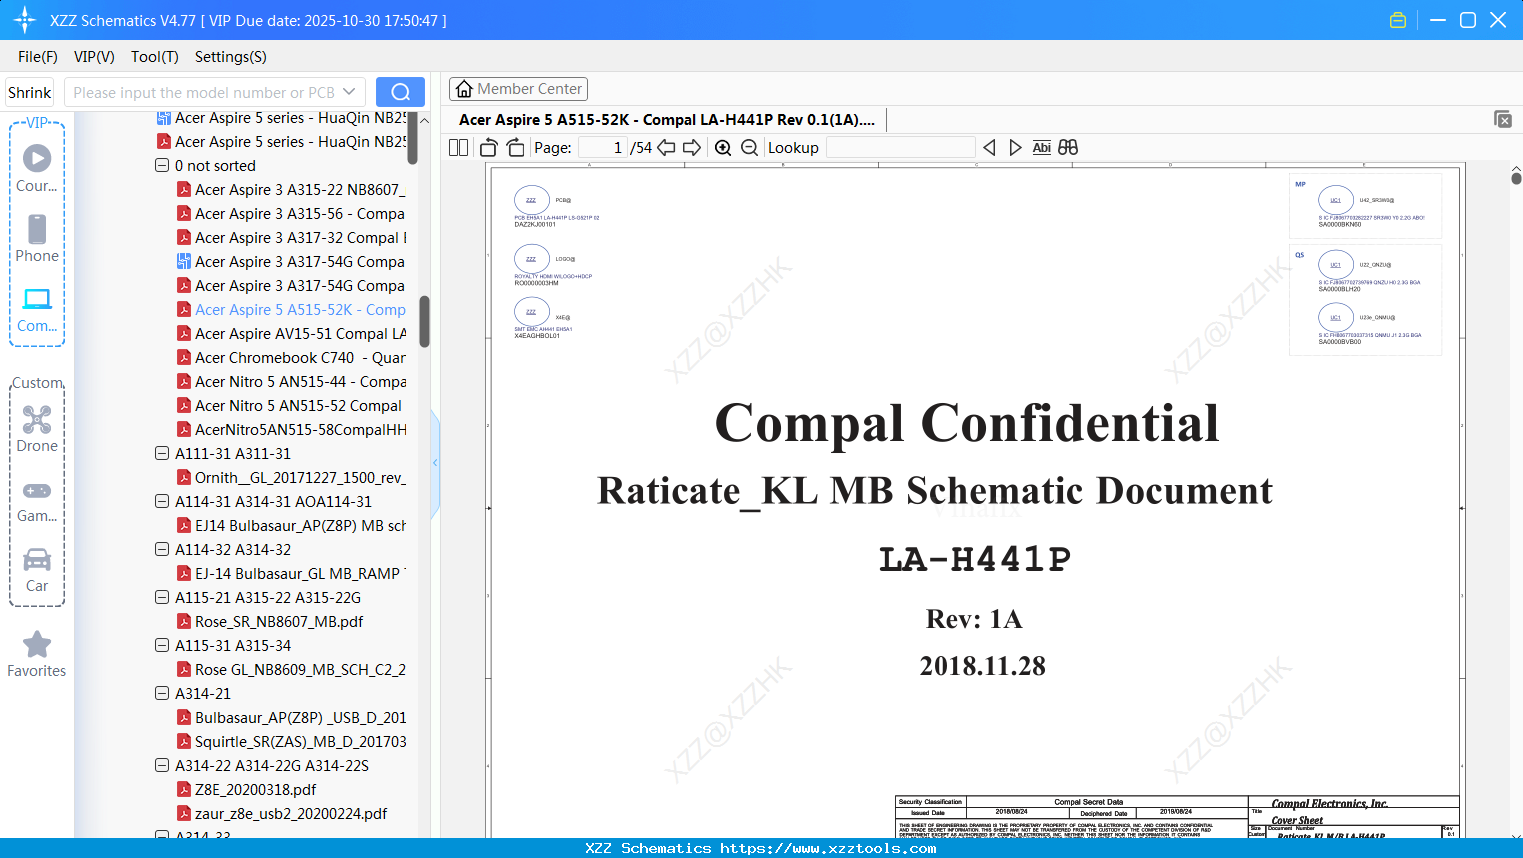
Task: Open Z8E_20200318.pdf
Action: (247, 790)
